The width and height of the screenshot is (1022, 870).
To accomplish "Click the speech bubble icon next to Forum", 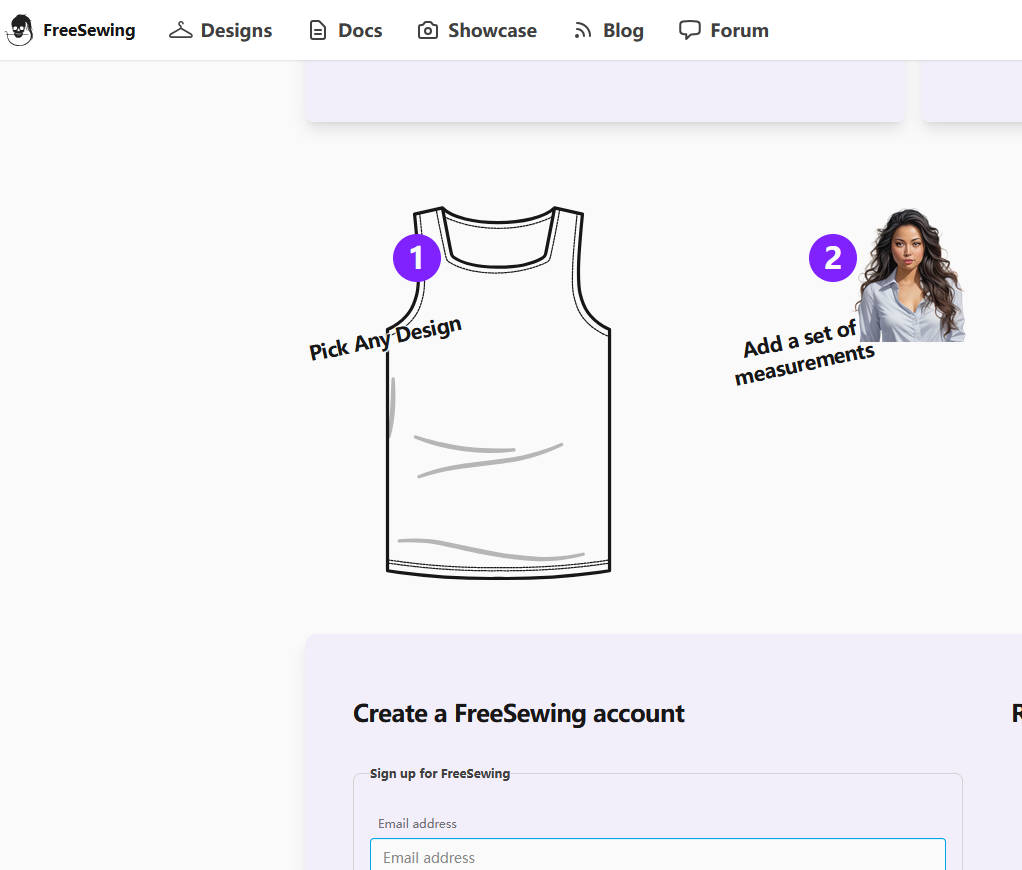I will pyautogui.click(x=691, y=30).
